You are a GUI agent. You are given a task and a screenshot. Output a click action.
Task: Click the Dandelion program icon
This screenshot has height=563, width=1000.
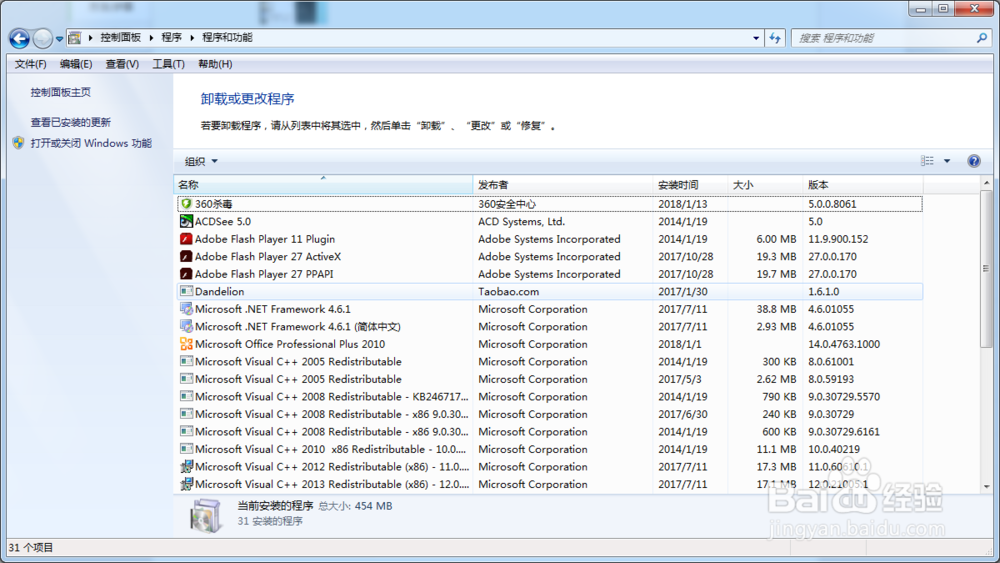click(x=186, y=291)
